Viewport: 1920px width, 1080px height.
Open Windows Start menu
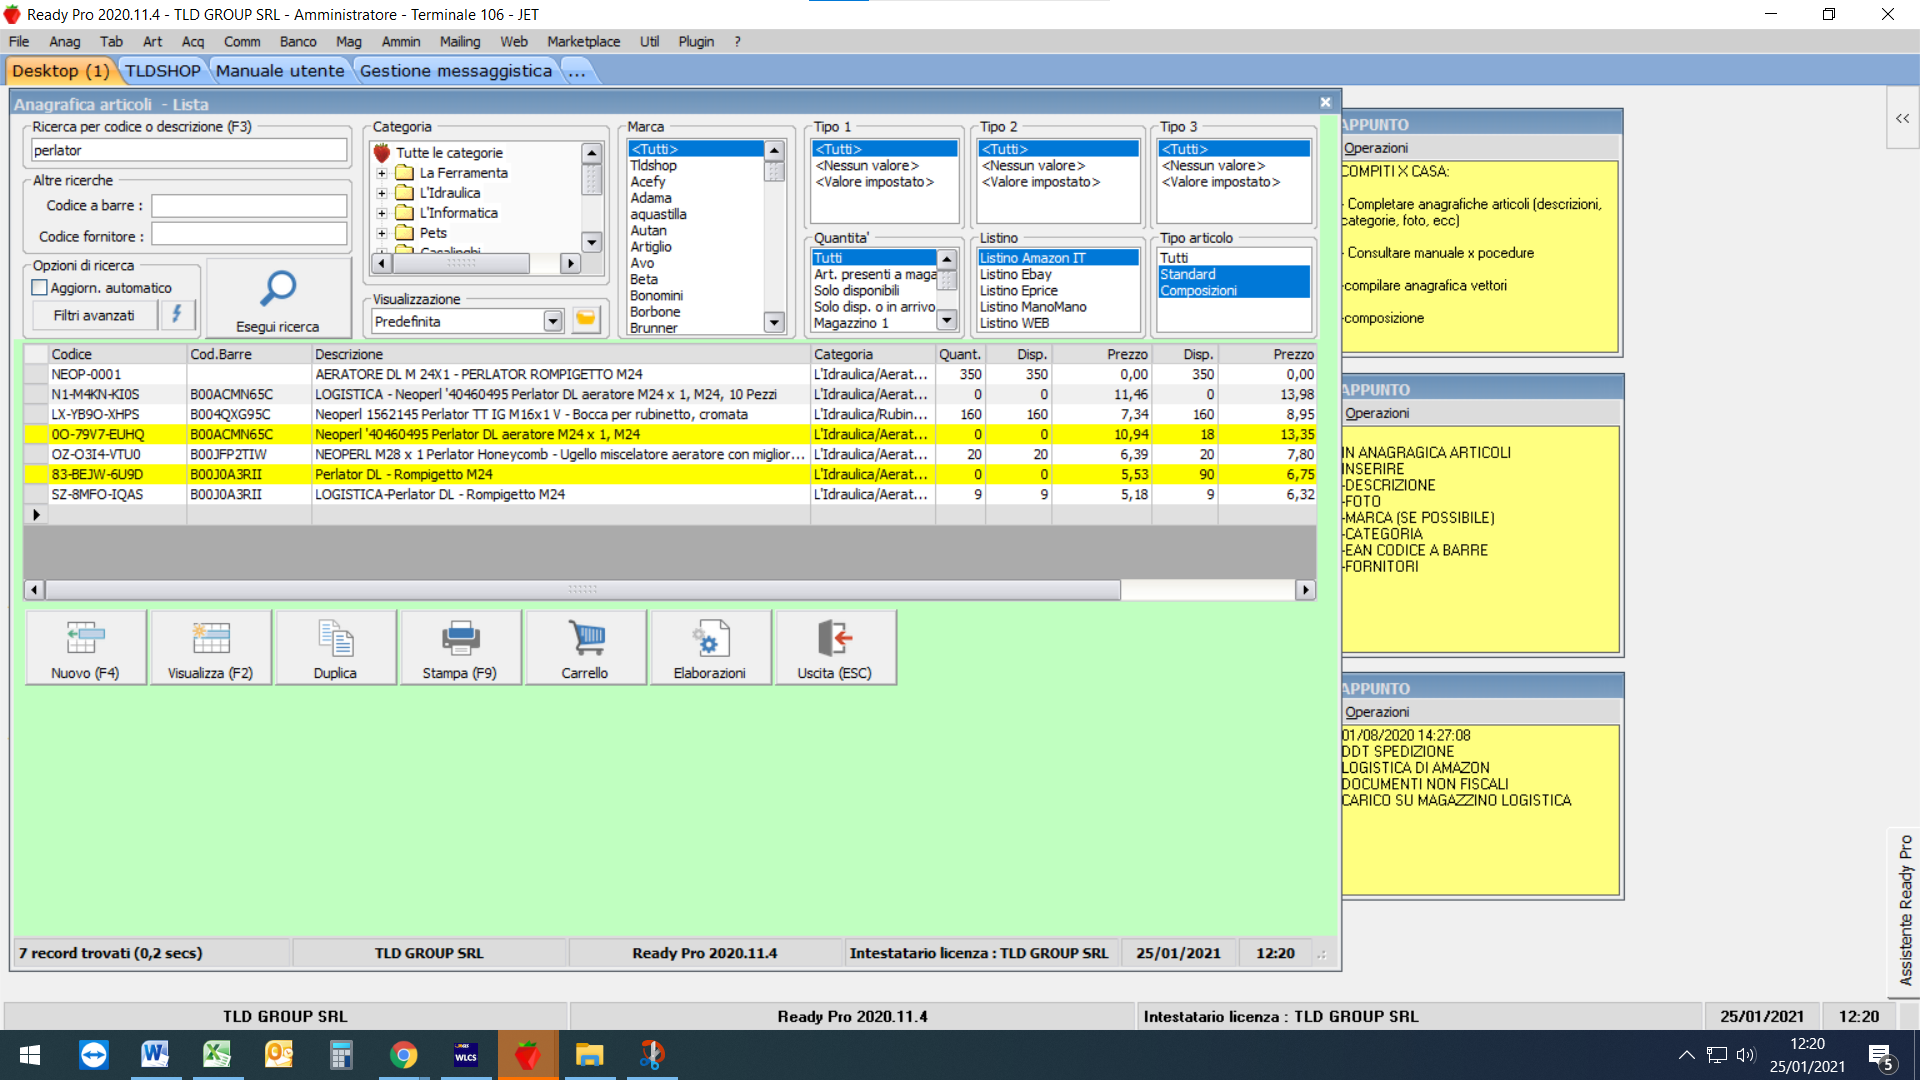(30, 1054)
